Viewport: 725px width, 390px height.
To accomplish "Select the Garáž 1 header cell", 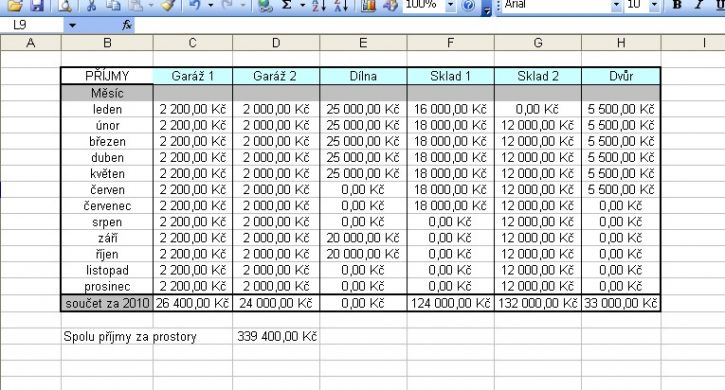I will click(193, 76).
